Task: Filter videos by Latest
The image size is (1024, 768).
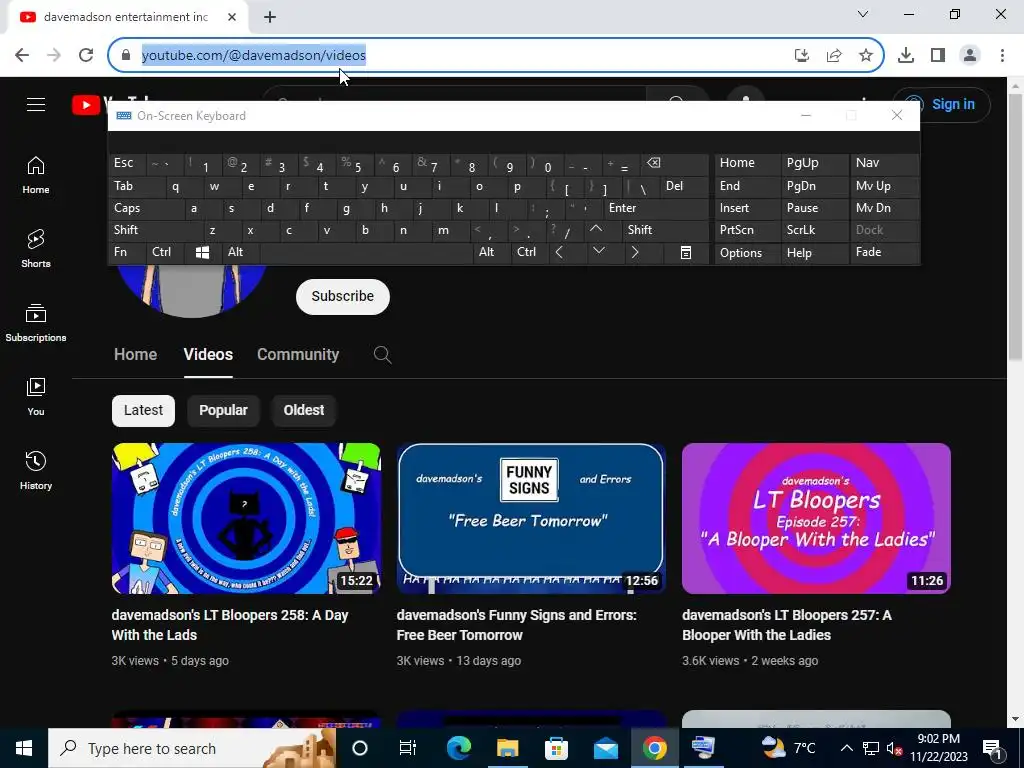Action: 143,411
